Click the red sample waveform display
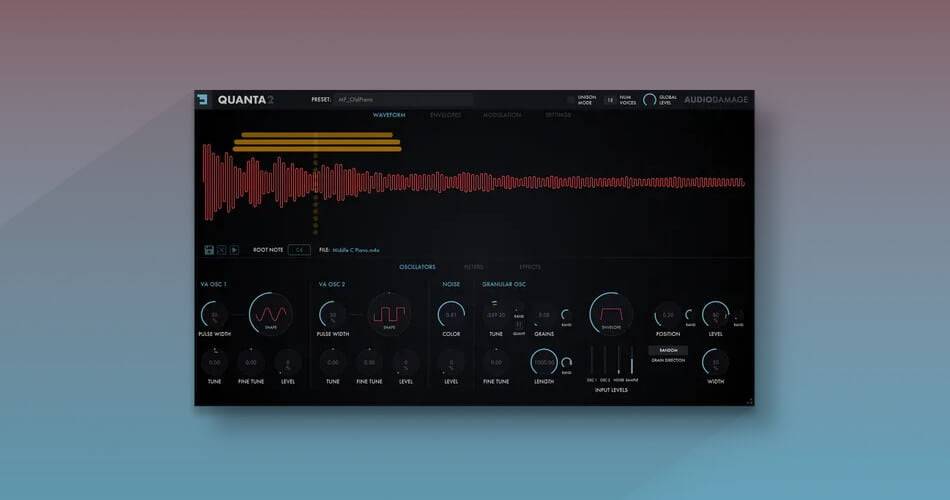 474,182
